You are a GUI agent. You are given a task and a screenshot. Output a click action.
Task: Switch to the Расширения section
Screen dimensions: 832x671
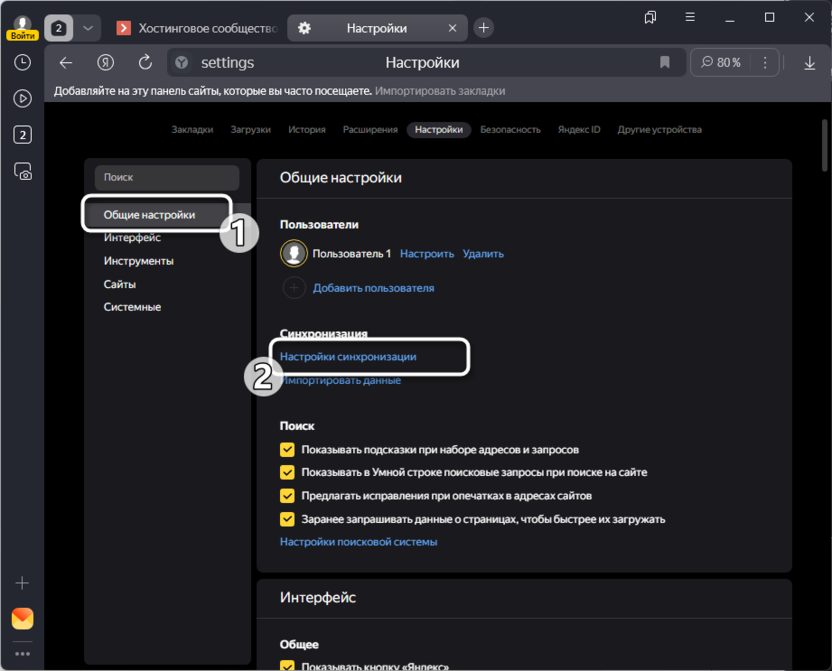coord(370,129)
